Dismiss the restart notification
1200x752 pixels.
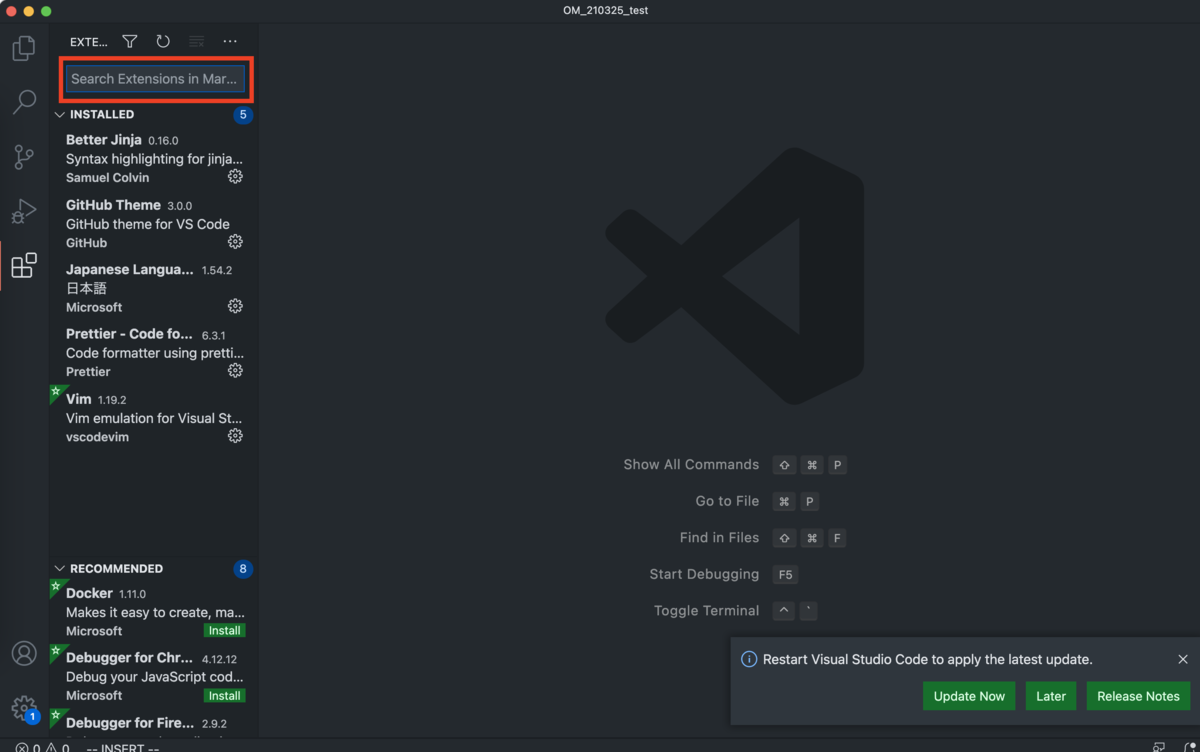[x=1183, y=659]
